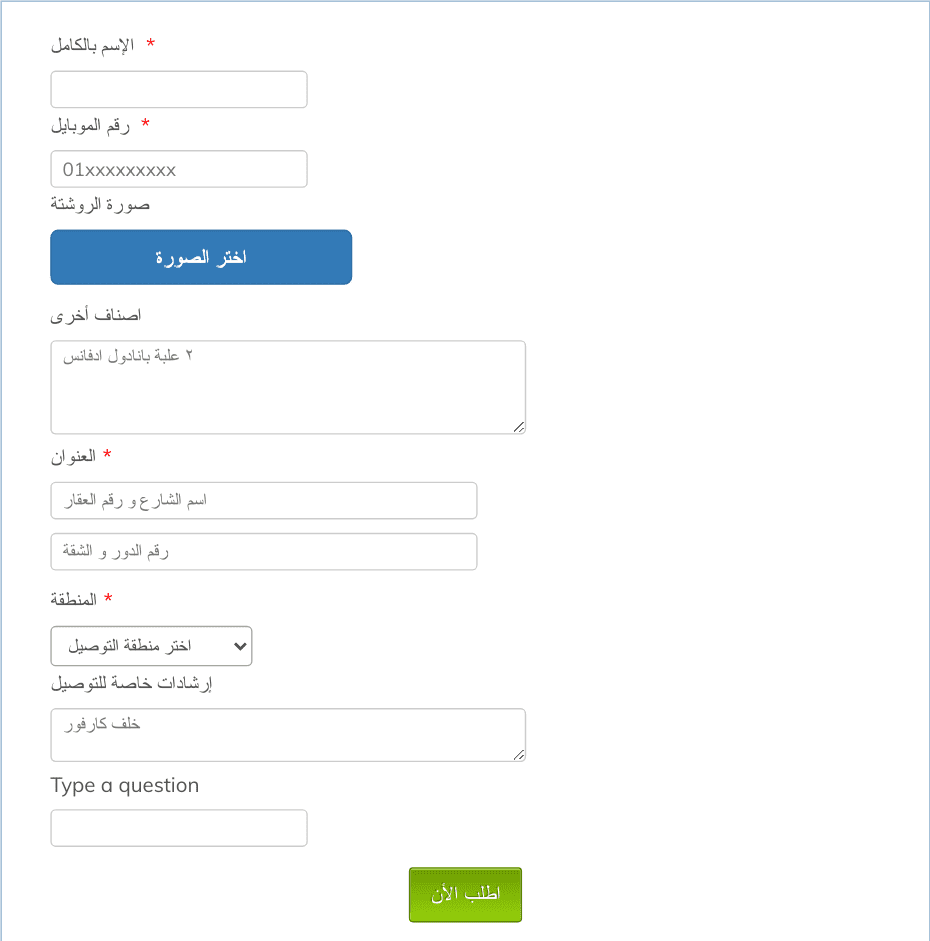The width and height of the screenshot is (930, 941).
Task: Click the العنوان address label
Action: point(73,457)
